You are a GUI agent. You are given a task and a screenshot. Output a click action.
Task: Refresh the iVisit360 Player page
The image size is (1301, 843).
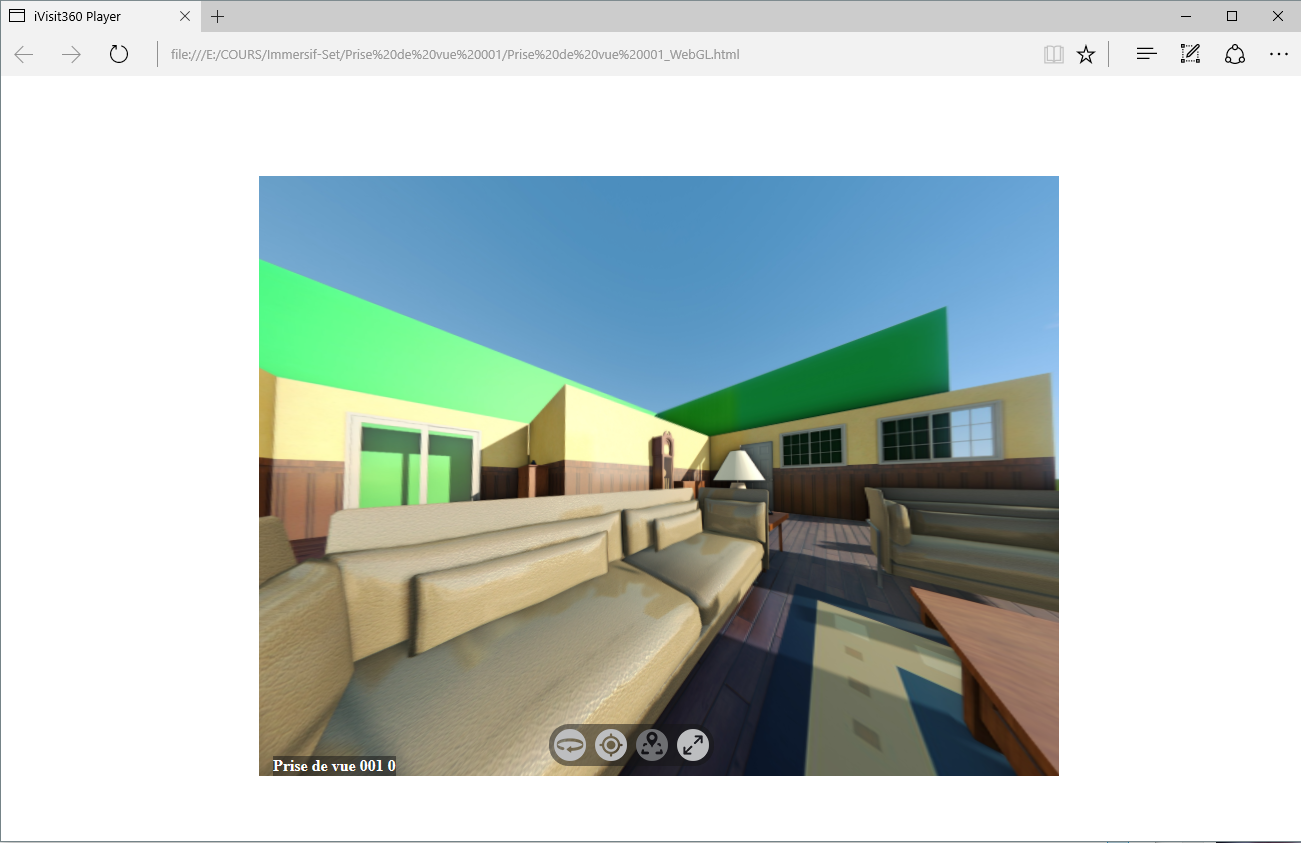(119, 54)
